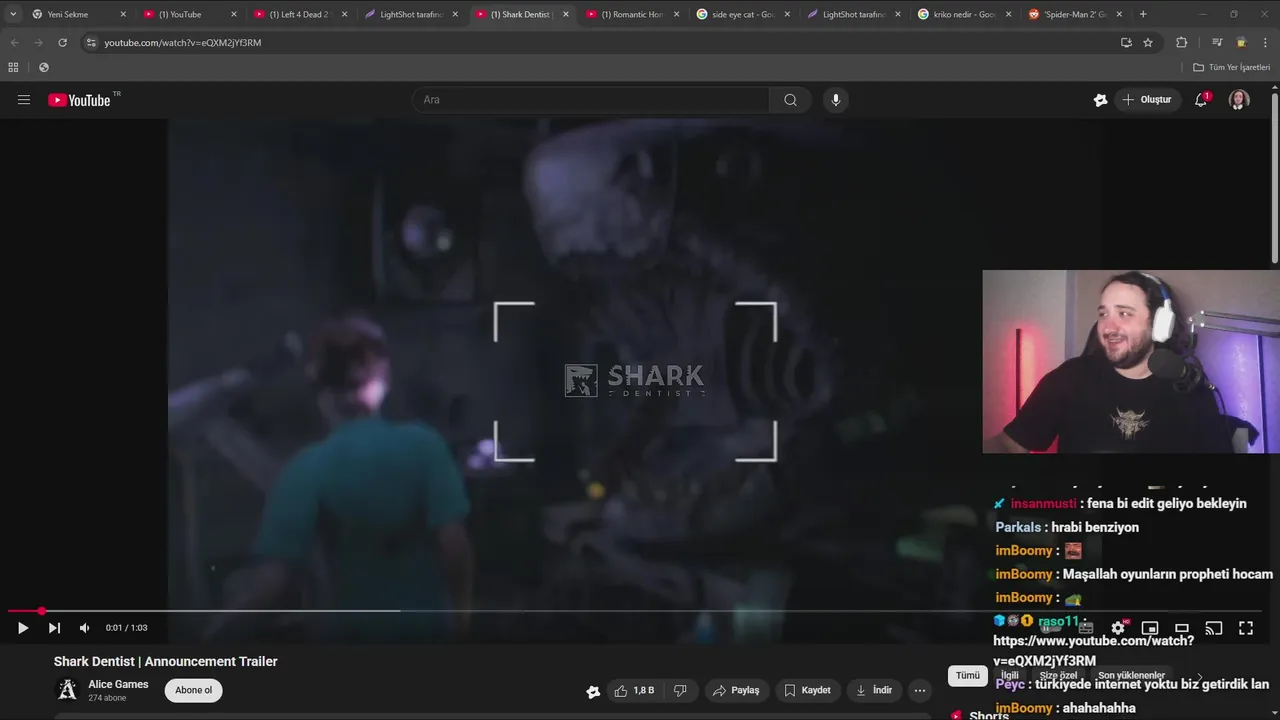Cast the video to a device
The height and width of the screenshot is (720, 1280).
(1214, 628)
